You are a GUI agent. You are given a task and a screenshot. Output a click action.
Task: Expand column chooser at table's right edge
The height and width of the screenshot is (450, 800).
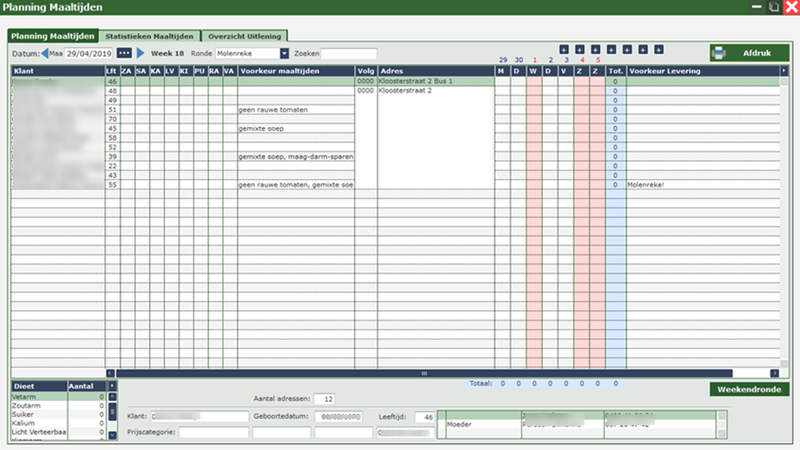click(785, 71)
